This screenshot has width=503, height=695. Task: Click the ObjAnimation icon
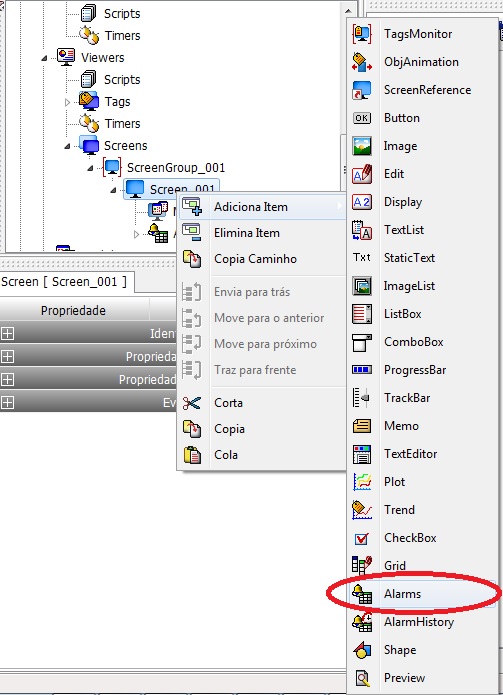click(x=362, y=62)
